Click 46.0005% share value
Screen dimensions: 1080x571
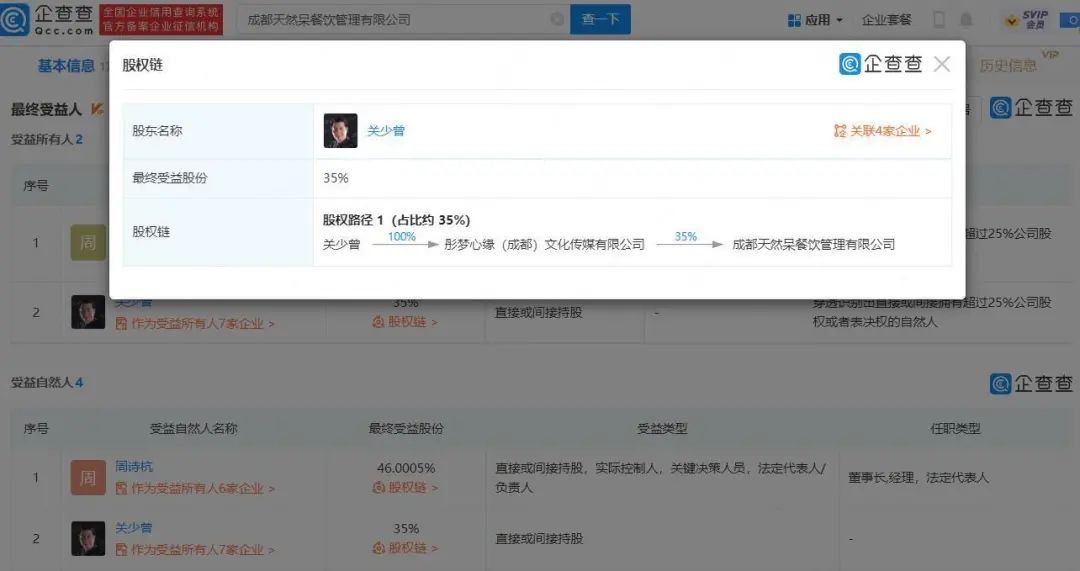406,468
